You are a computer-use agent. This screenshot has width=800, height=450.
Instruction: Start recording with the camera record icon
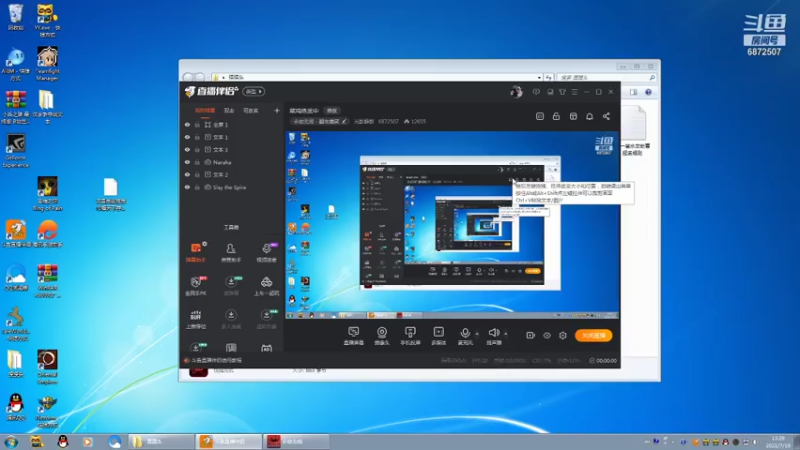[x=531, y=335]
